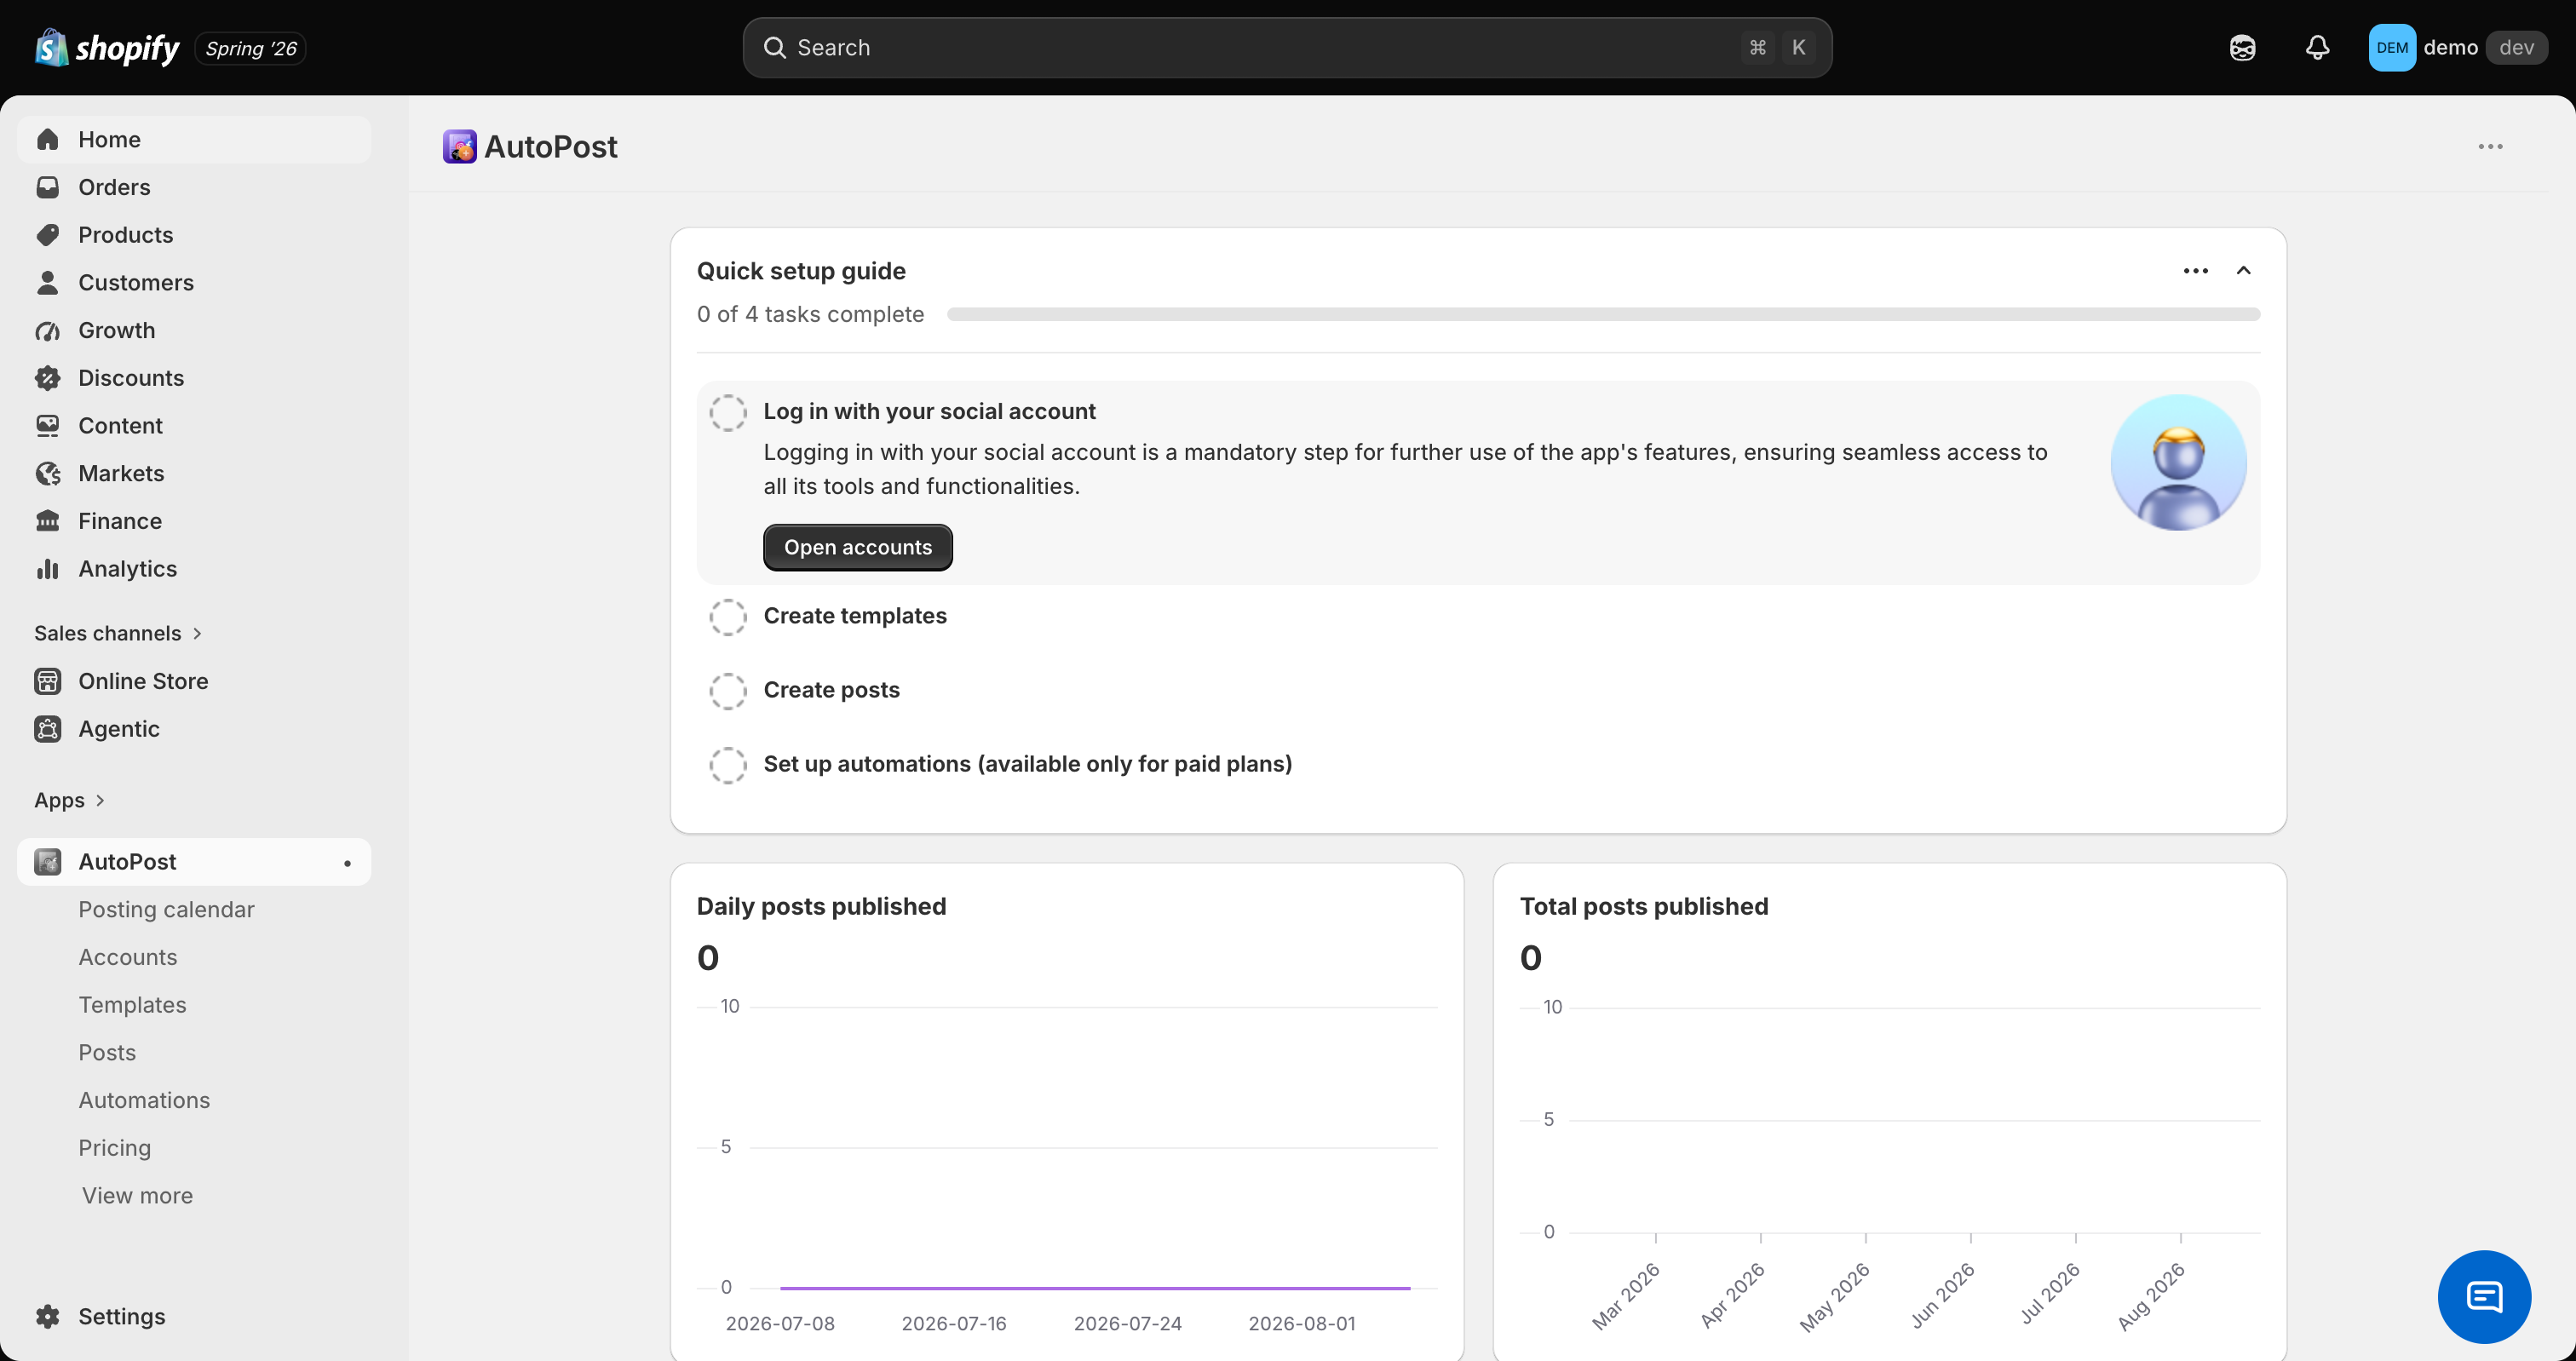2576x1361 pixels.
Task: Click the Orders inbox icon
Action: point(48,187)
